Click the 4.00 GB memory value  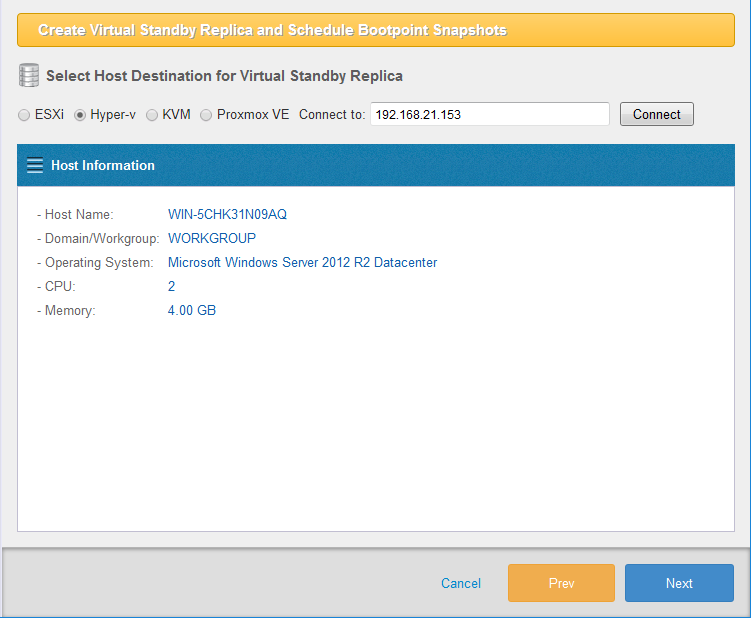point(192,310)
